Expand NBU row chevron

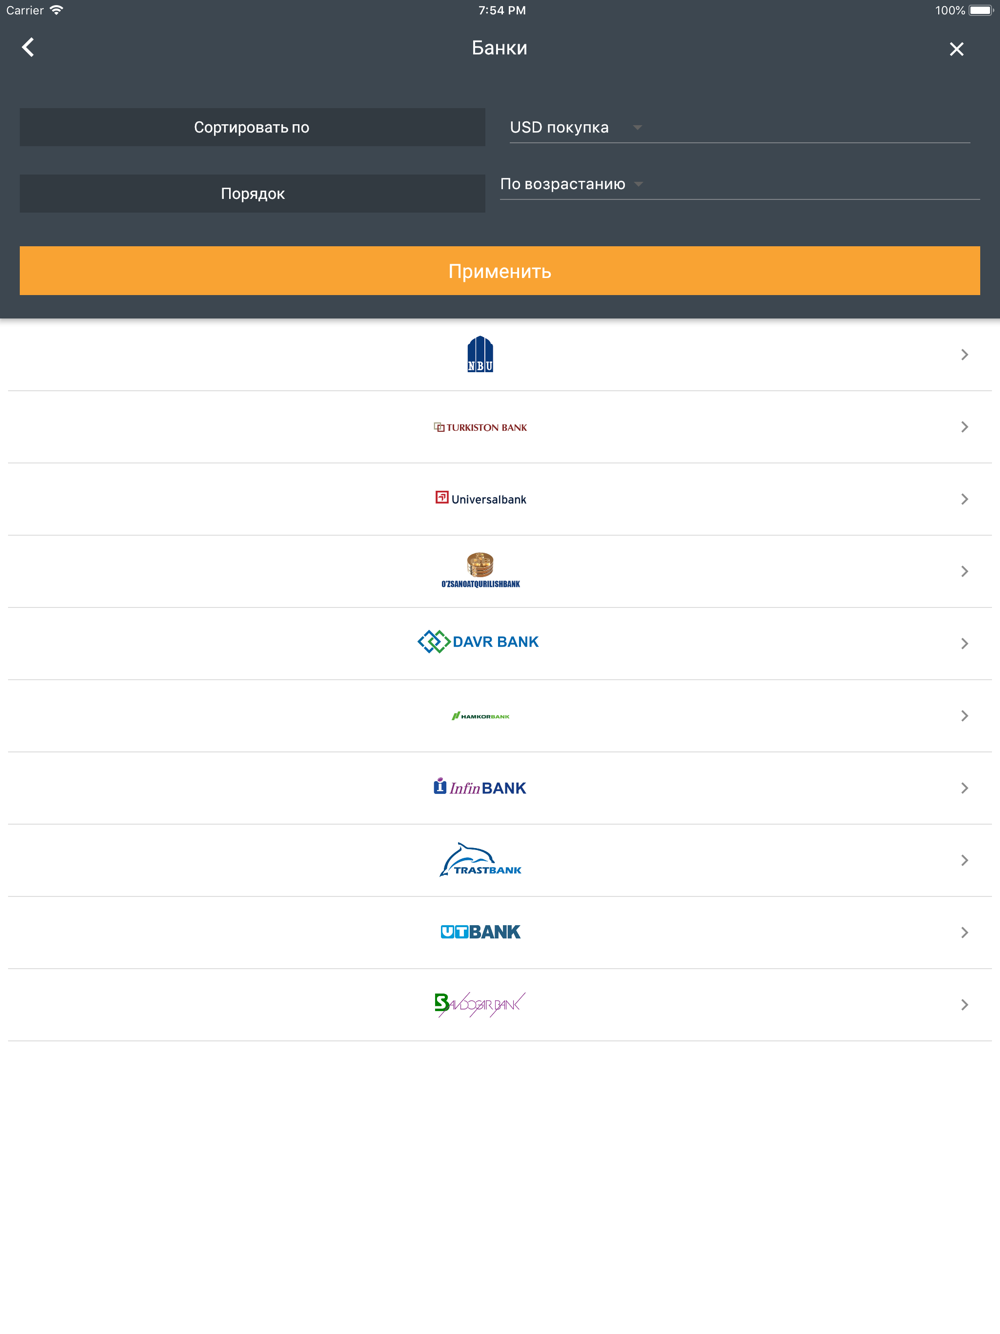[x=964, y=355]
